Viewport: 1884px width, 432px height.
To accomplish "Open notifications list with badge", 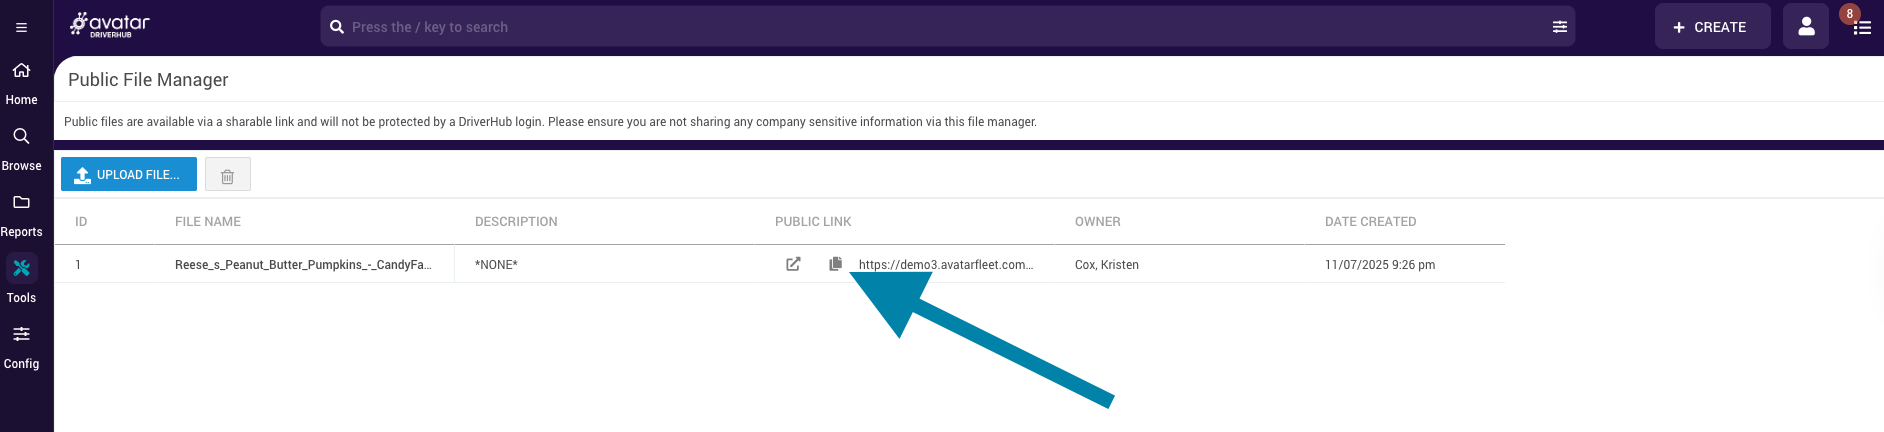I will click(1861, 27).
